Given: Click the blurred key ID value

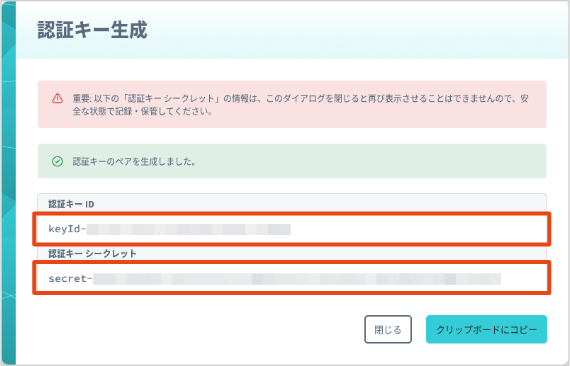Looking at the screenshot, I should [x=189, y=229].
